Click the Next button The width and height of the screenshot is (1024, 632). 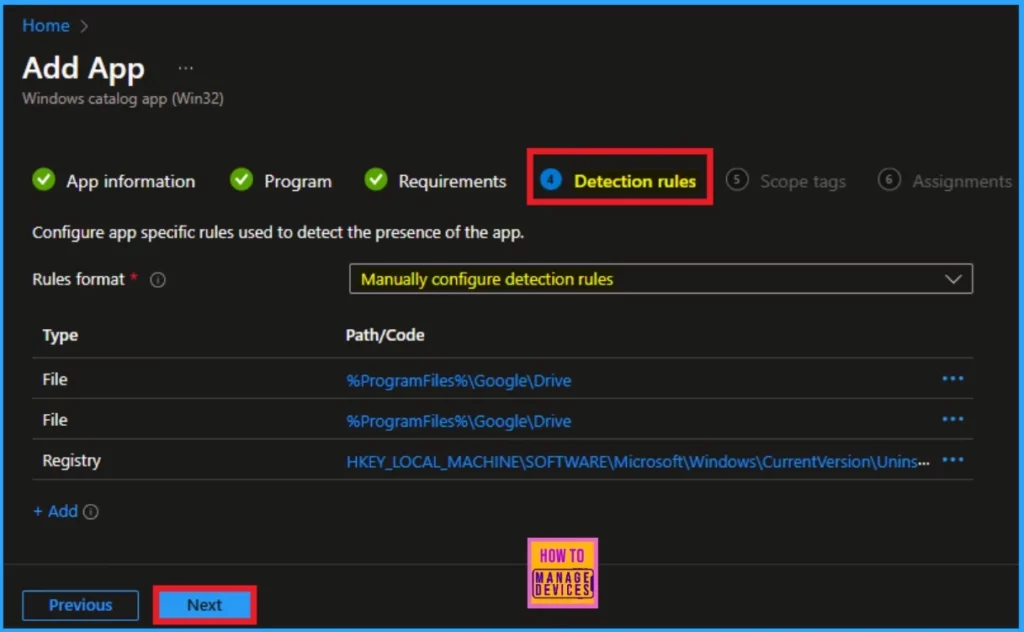[x=204, y=605]
